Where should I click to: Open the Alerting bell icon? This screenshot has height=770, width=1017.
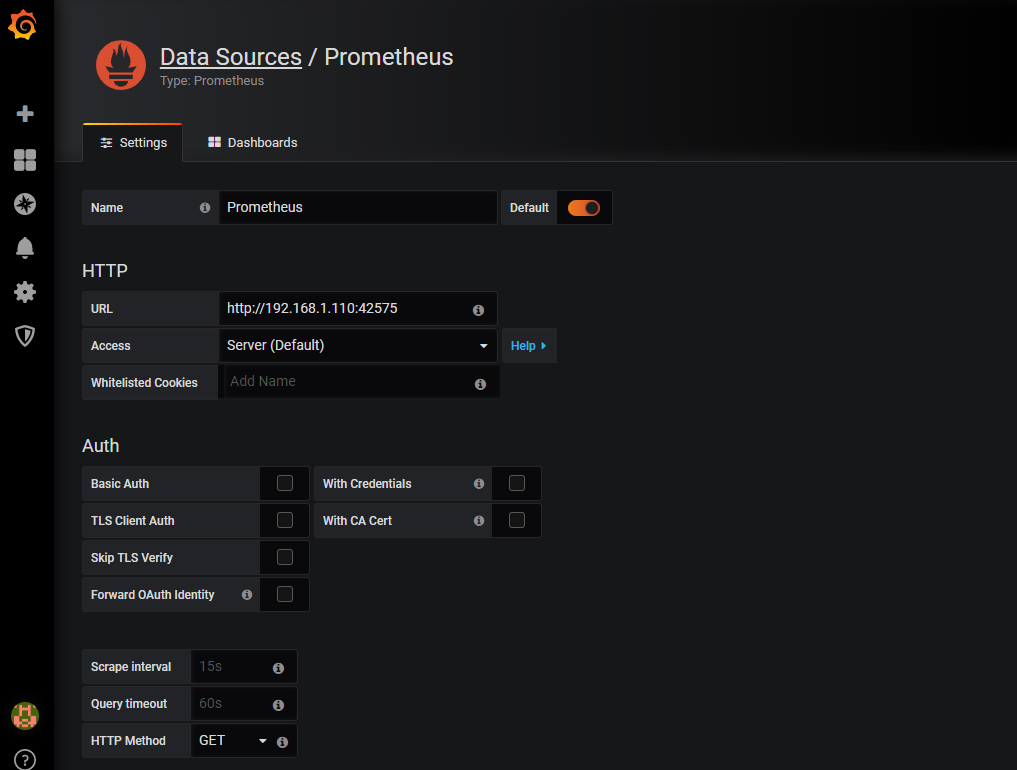point(25,248)
